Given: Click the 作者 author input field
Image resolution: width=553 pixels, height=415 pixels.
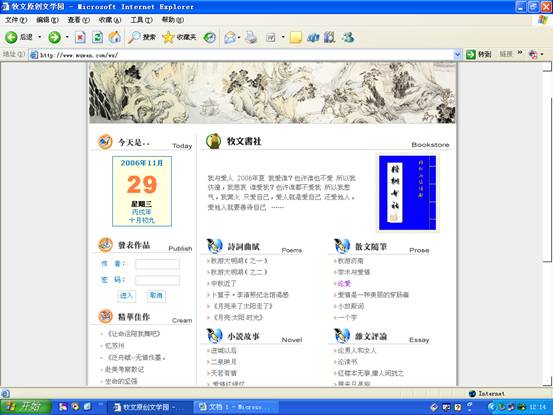Looking at the screenshot, I should (157, 264).
